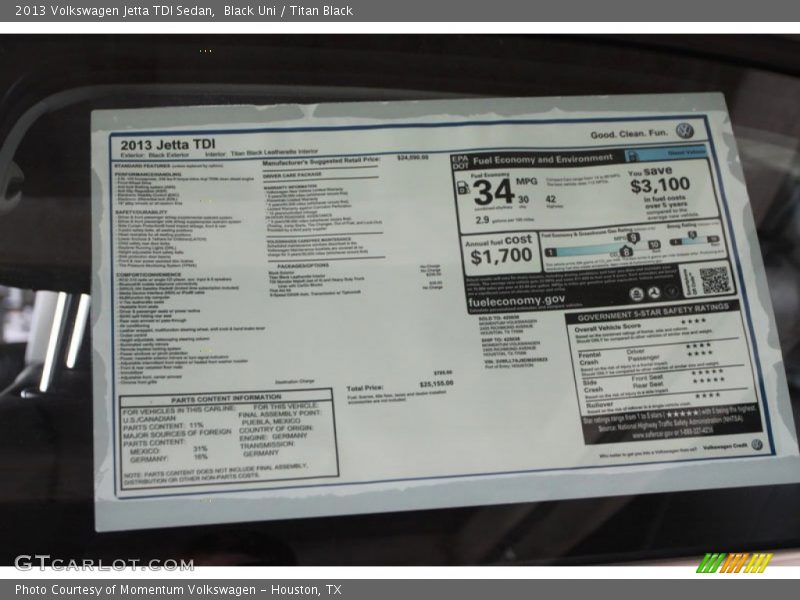This screenshot has width=800, height=600.
Task: Click the large 34 MPG number
Action: click(x=493, y=192)
